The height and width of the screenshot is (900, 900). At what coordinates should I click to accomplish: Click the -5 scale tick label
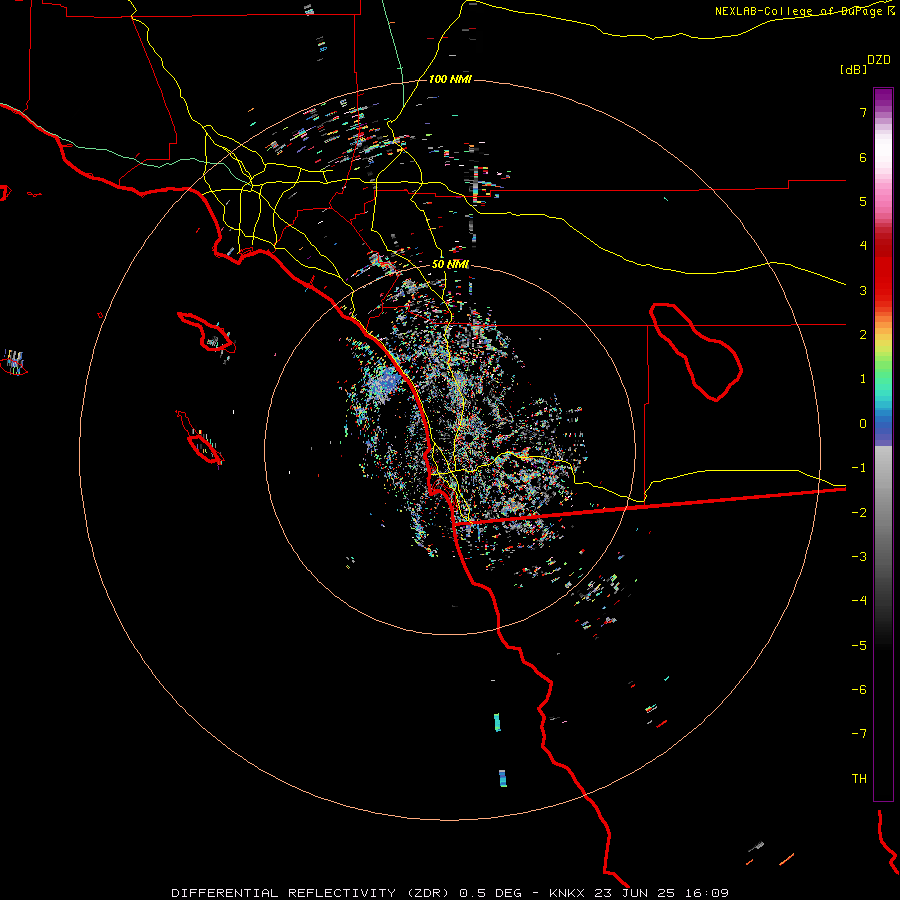pyautogui.click(x=859, y=646)
